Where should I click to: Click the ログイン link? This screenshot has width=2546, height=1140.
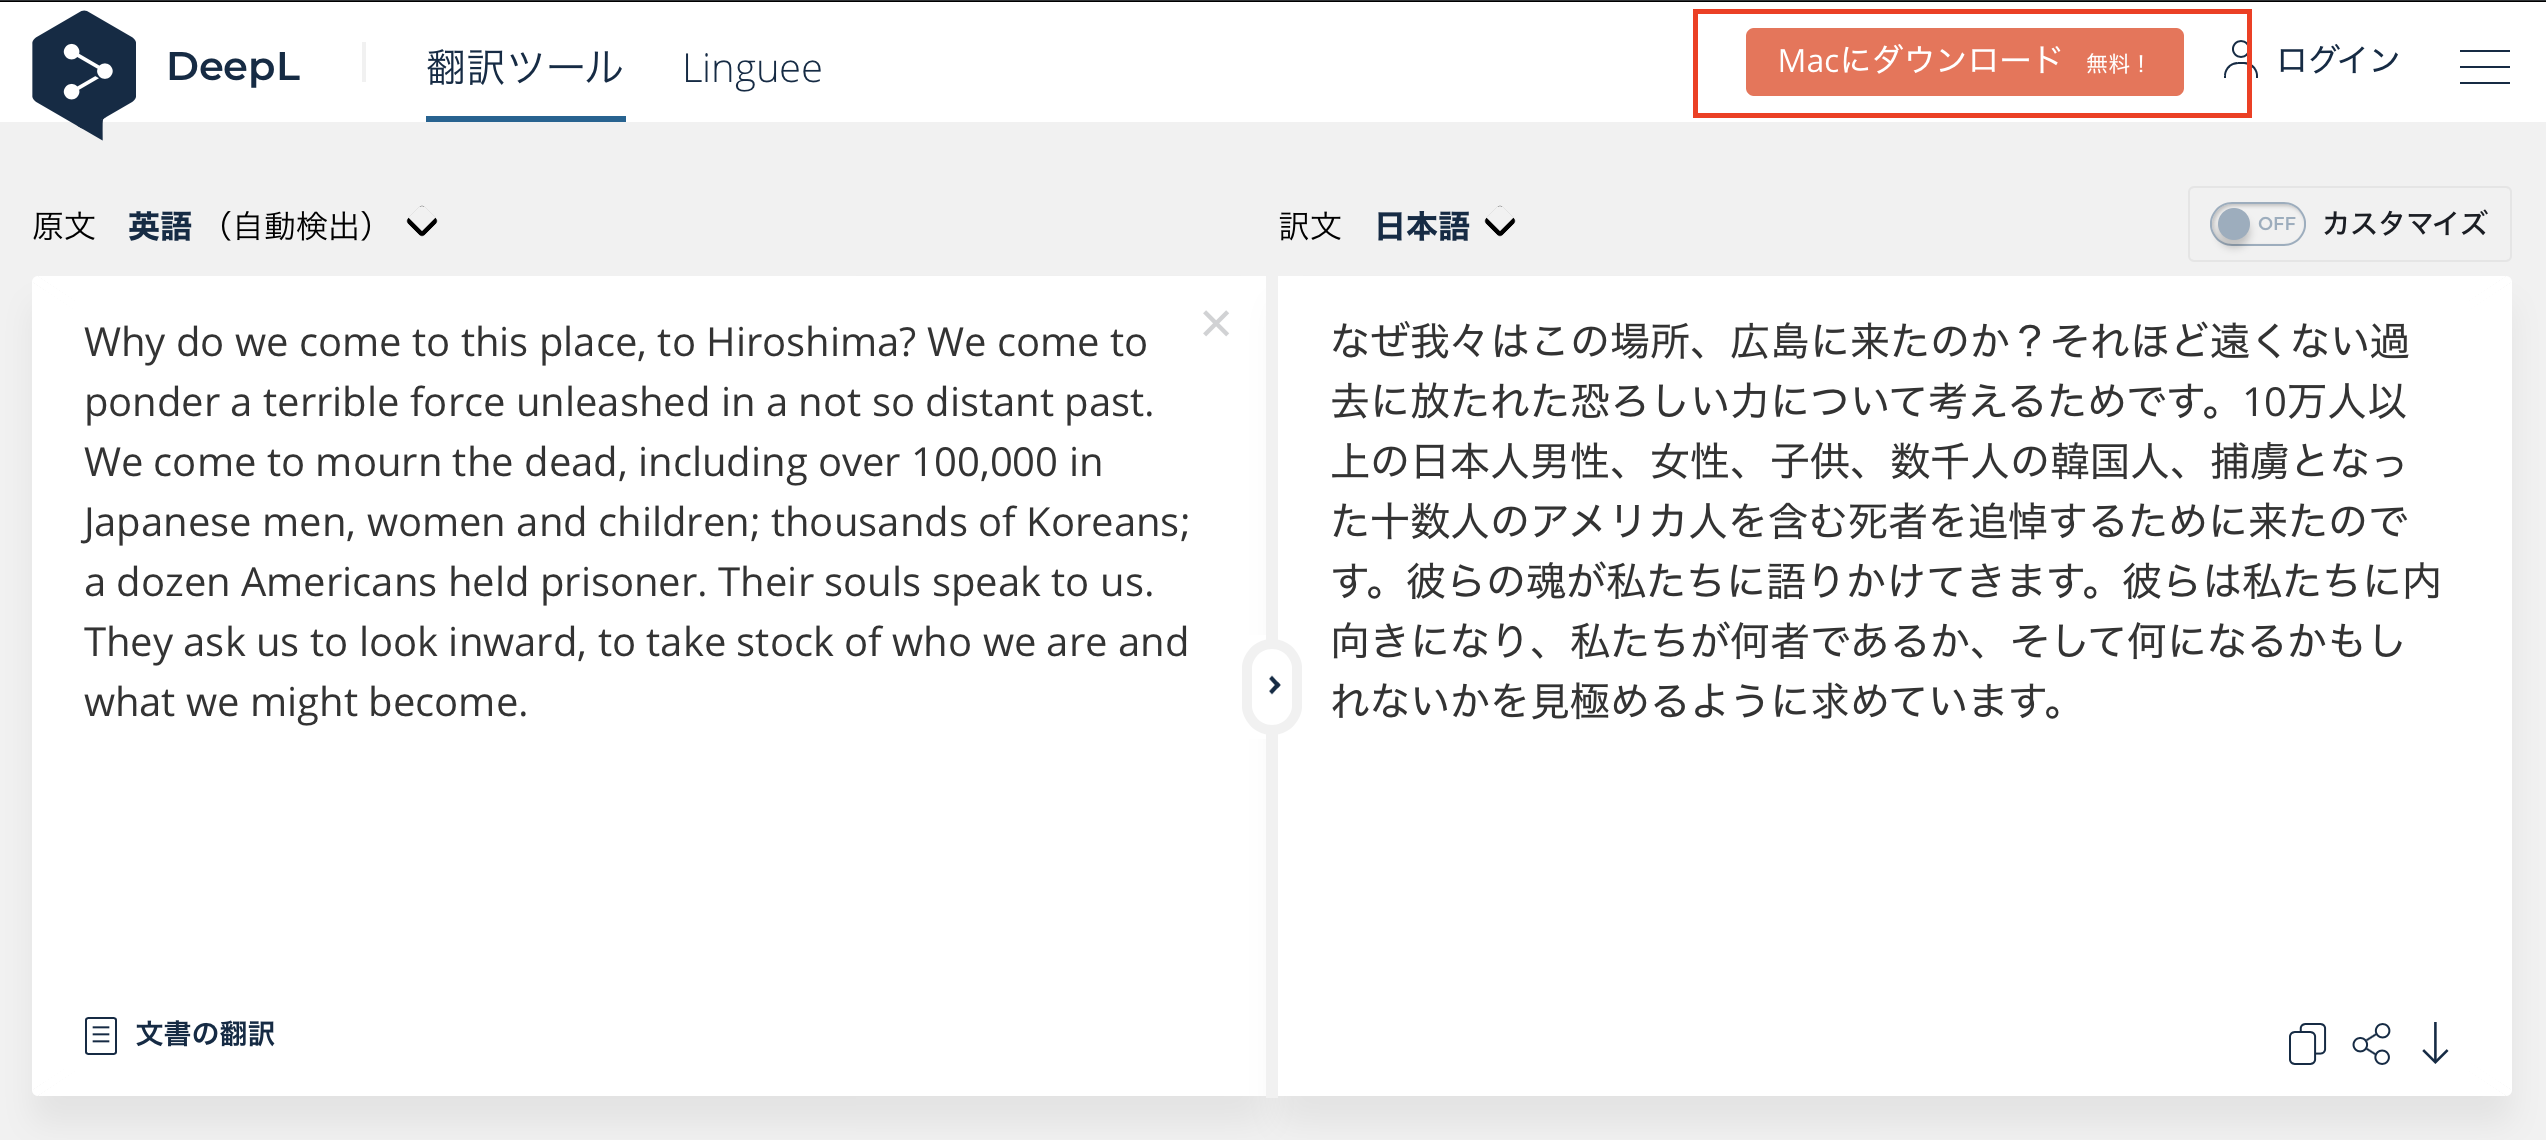pos(2338,60)
